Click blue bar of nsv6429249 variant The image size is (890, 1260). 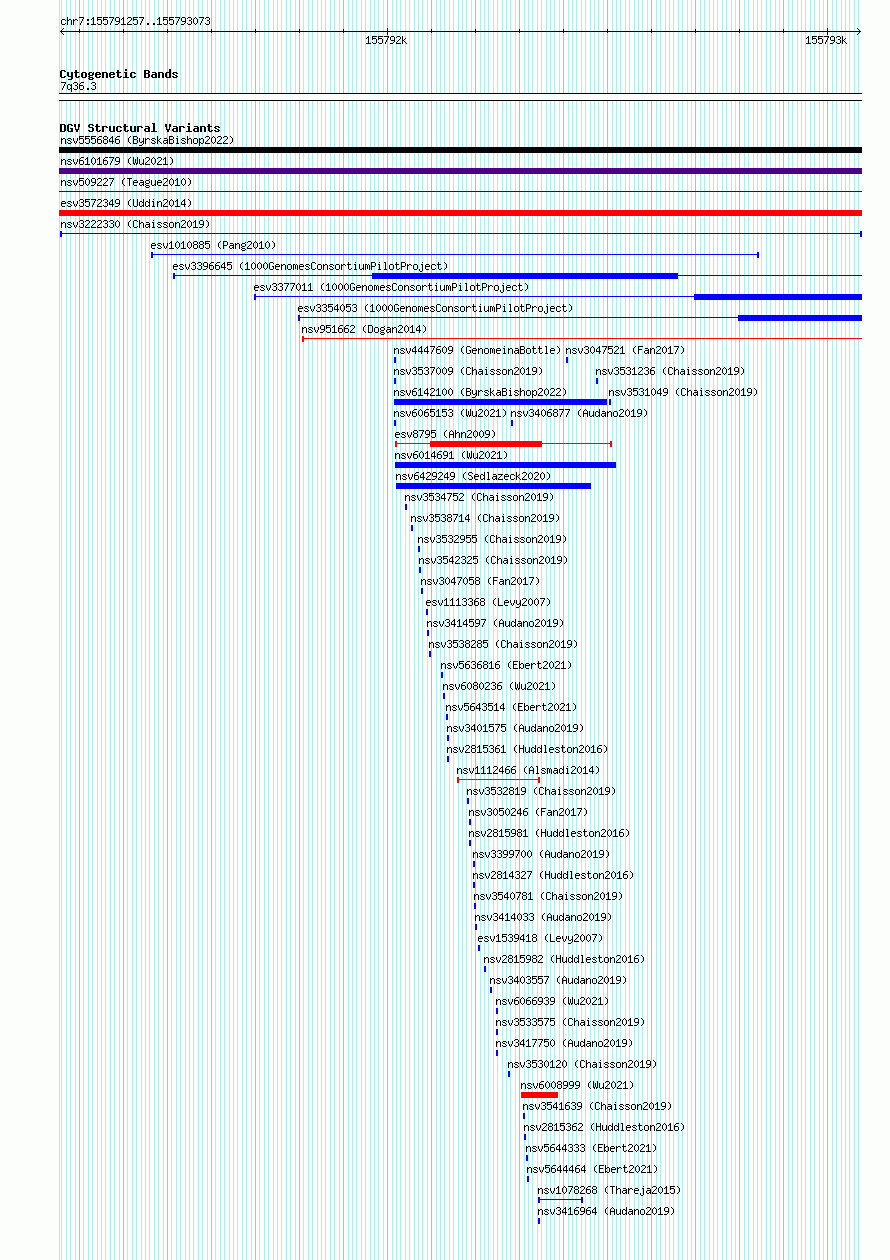(x=493, y=486)
